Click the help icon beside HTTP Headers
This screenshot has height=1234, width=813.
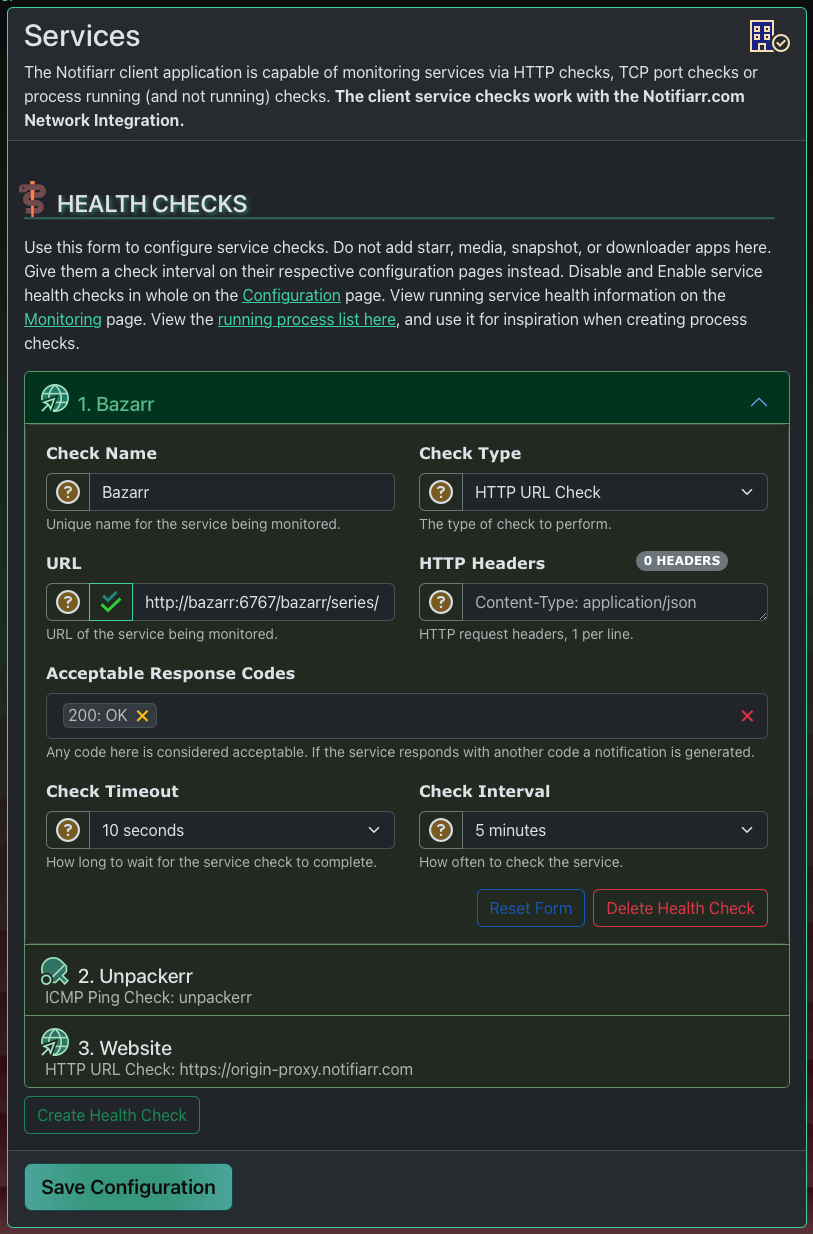pos(440,602)
